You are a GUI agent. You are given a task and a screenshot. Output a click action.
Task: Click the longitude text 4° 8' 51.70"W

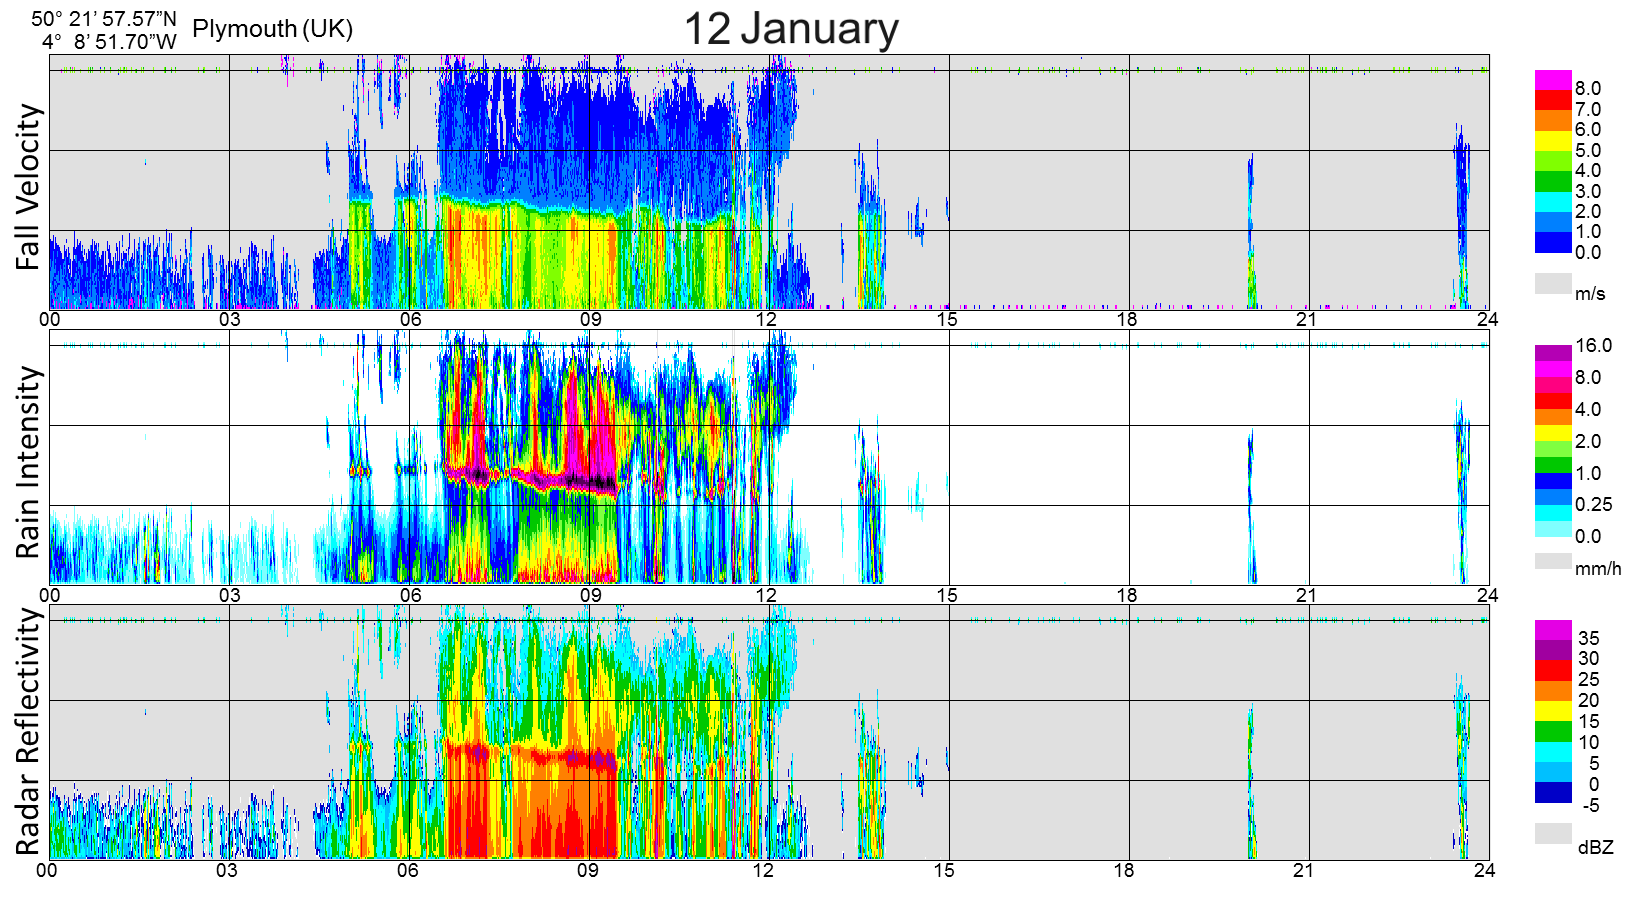109,42
